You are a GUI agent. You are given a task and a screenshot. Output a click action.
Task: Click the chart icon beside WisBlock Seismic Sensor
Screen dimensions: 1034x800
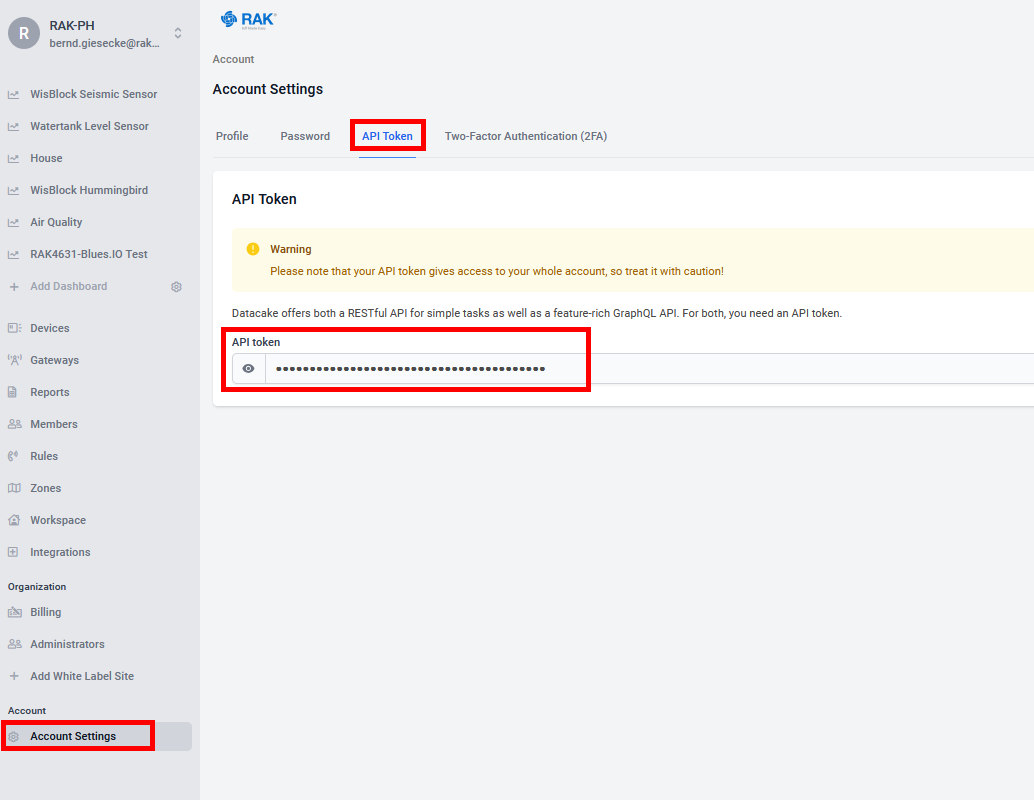click(x=13, y=94)
